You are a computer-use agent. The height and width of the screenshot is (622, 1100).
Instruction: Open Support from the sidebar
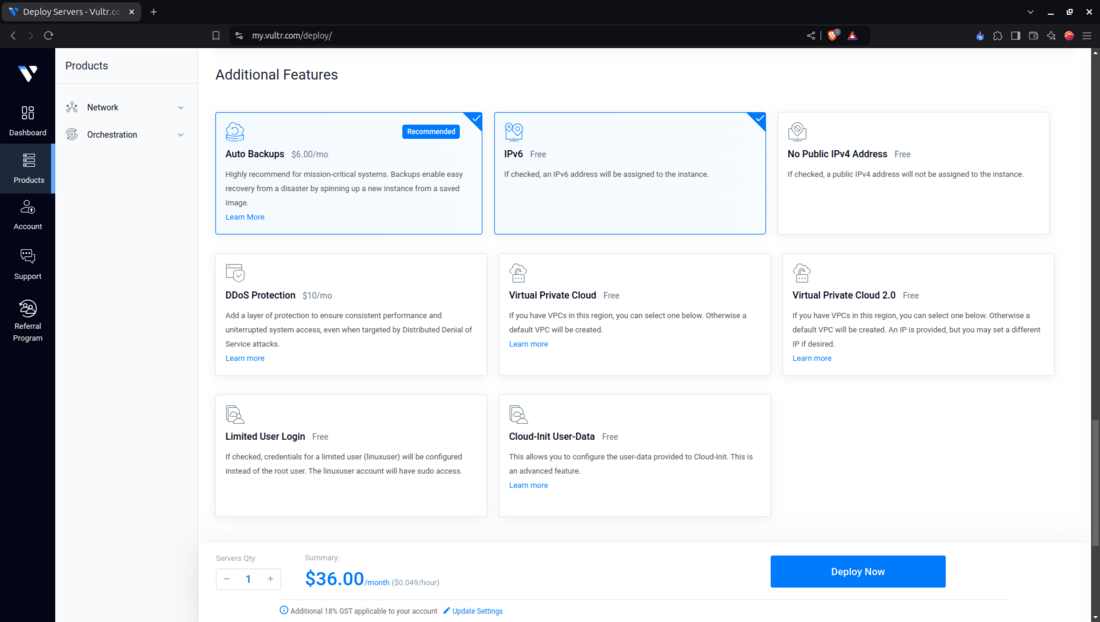click(x=27, y=264)
